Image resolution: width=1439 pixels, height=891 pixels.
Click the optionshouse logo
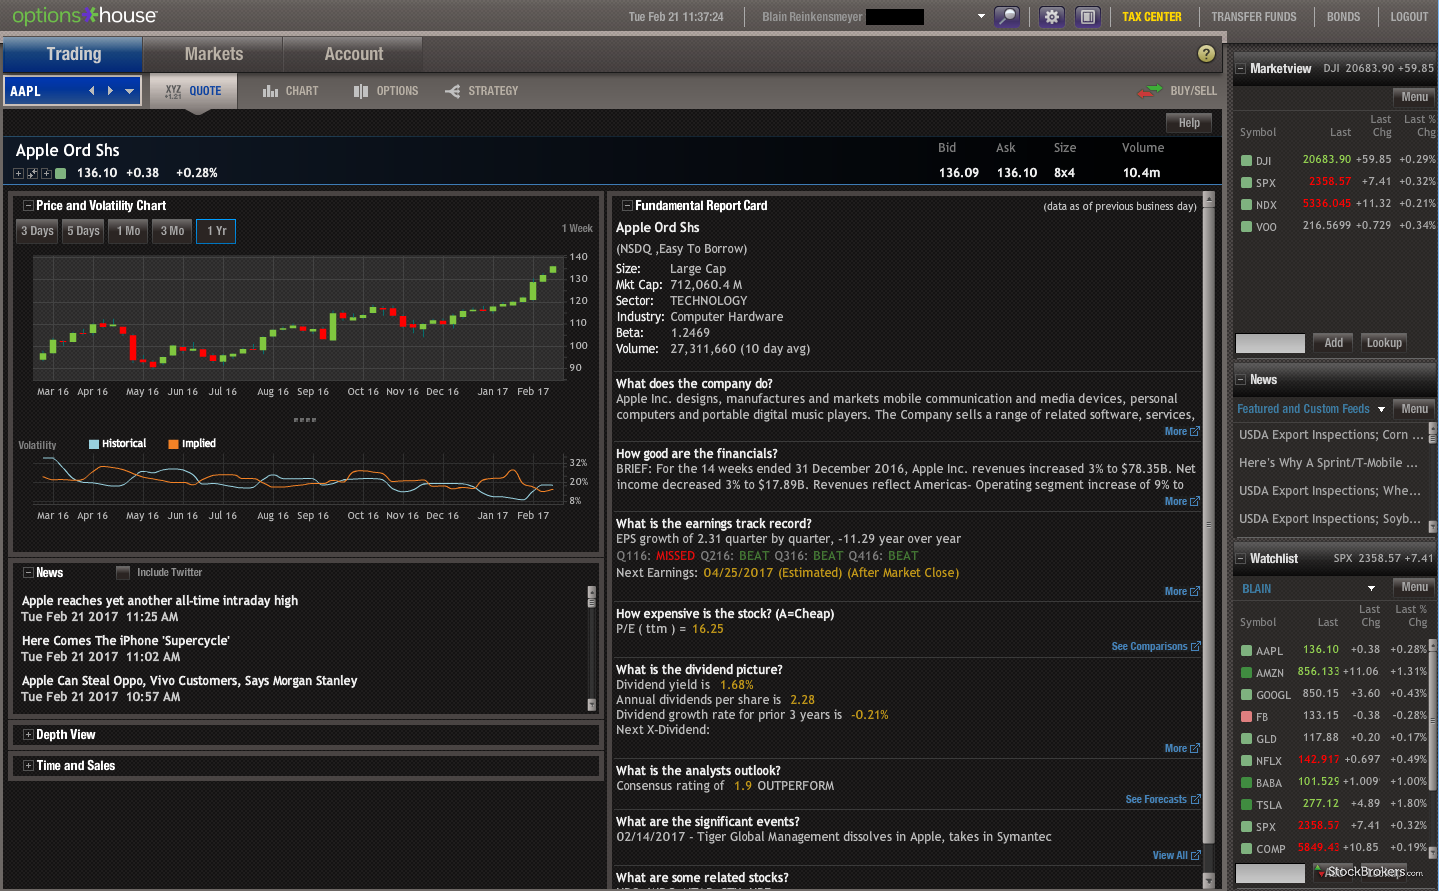click(x=84, y=15)
